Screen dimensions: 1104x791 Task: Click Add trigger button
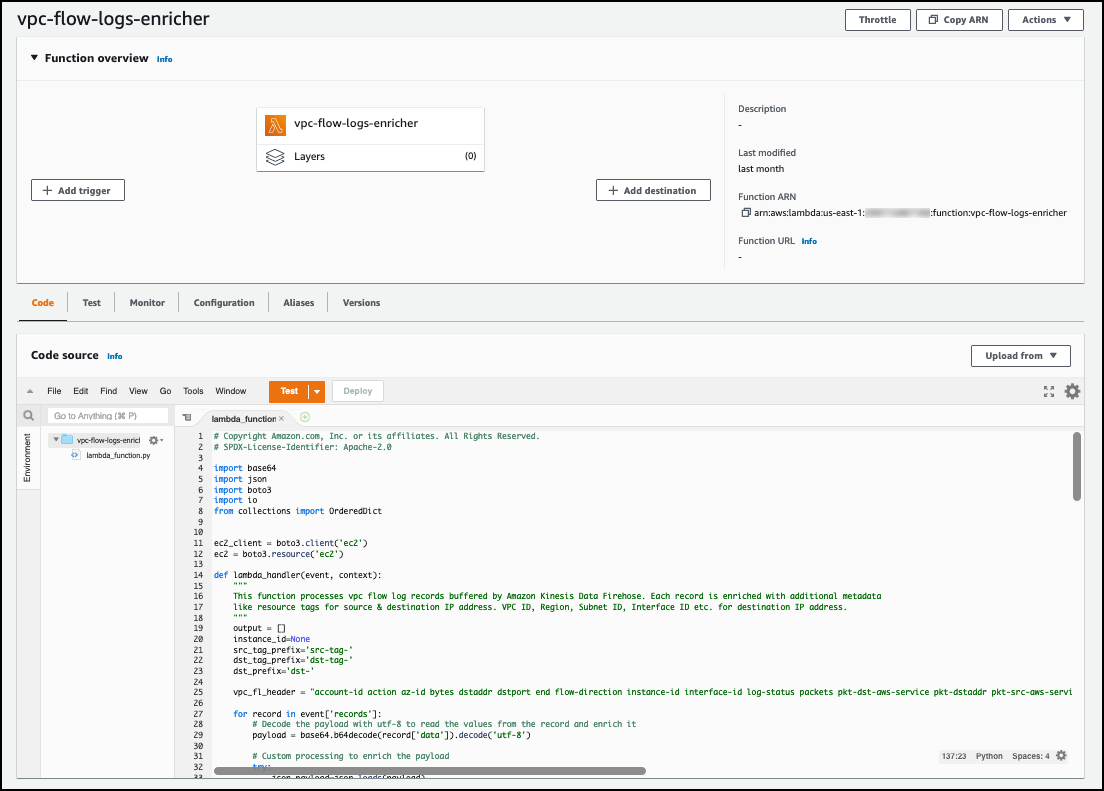click(77, 190)
